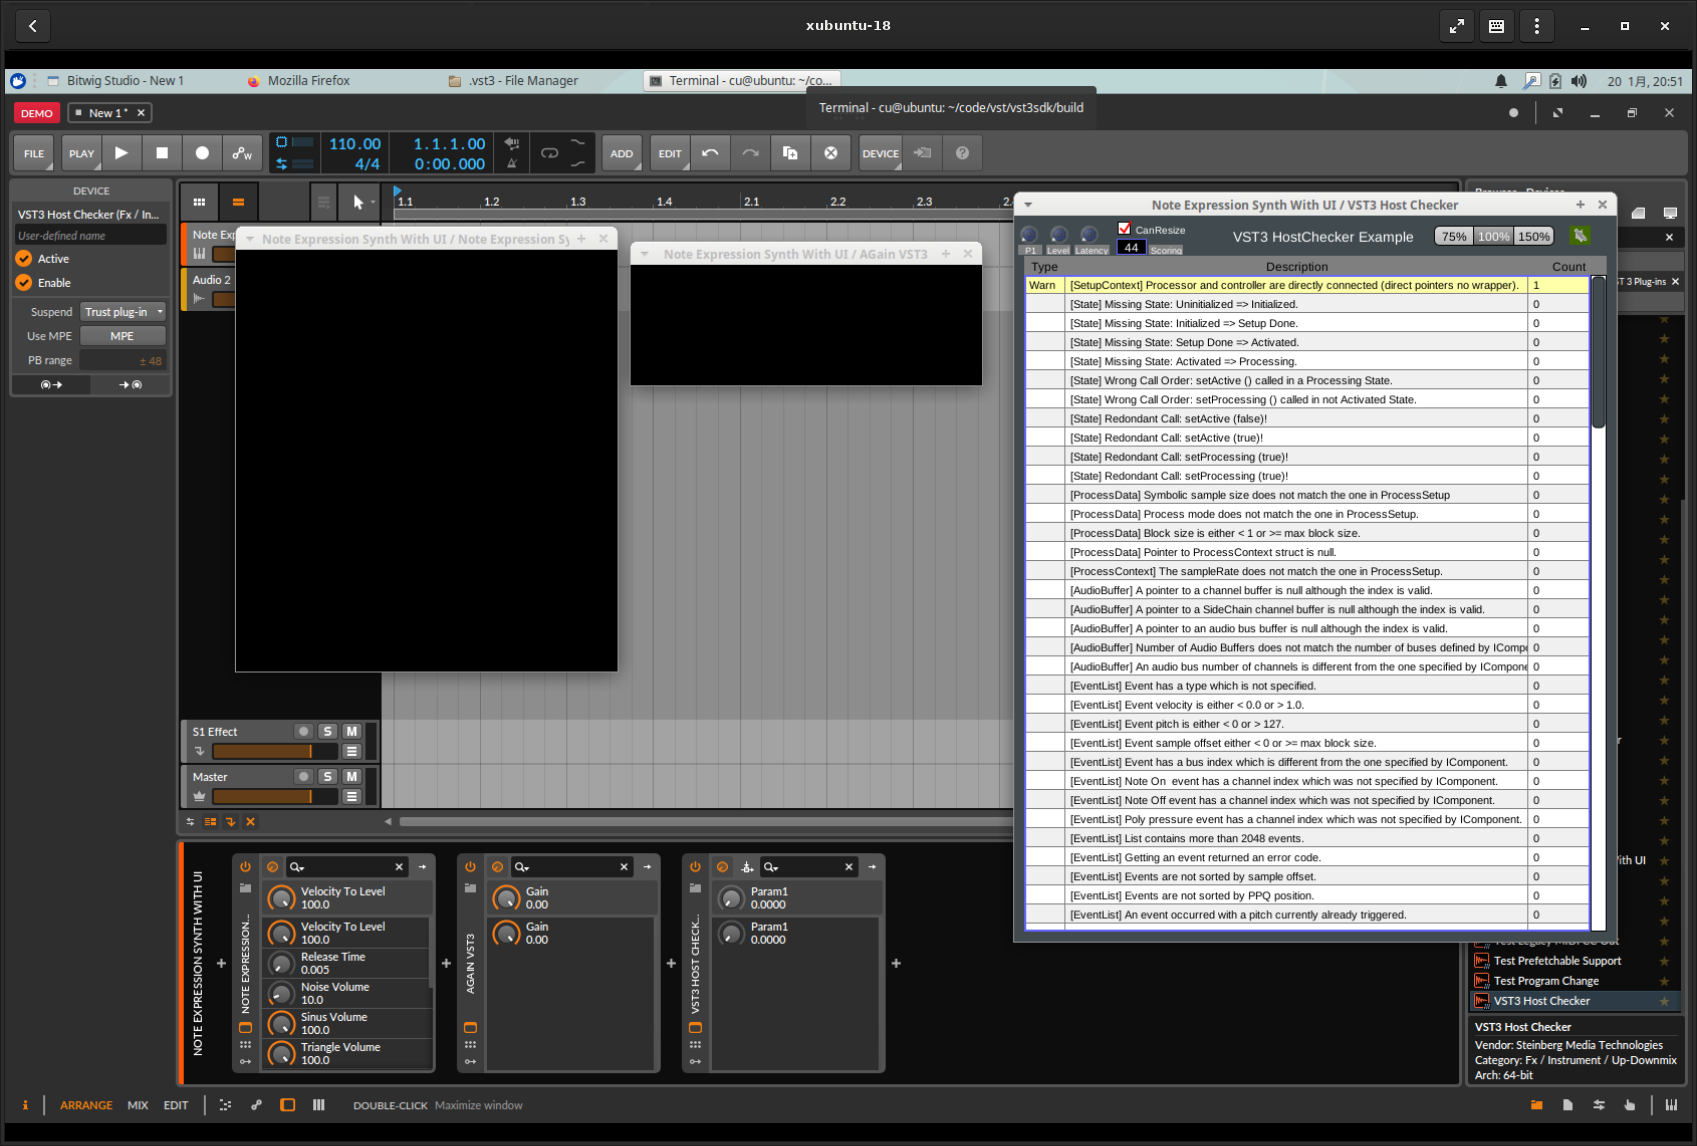Toggle the Enable checkbox in Device panel
The width and height of the screenshot is (1697, 1146).
[24, 283]
